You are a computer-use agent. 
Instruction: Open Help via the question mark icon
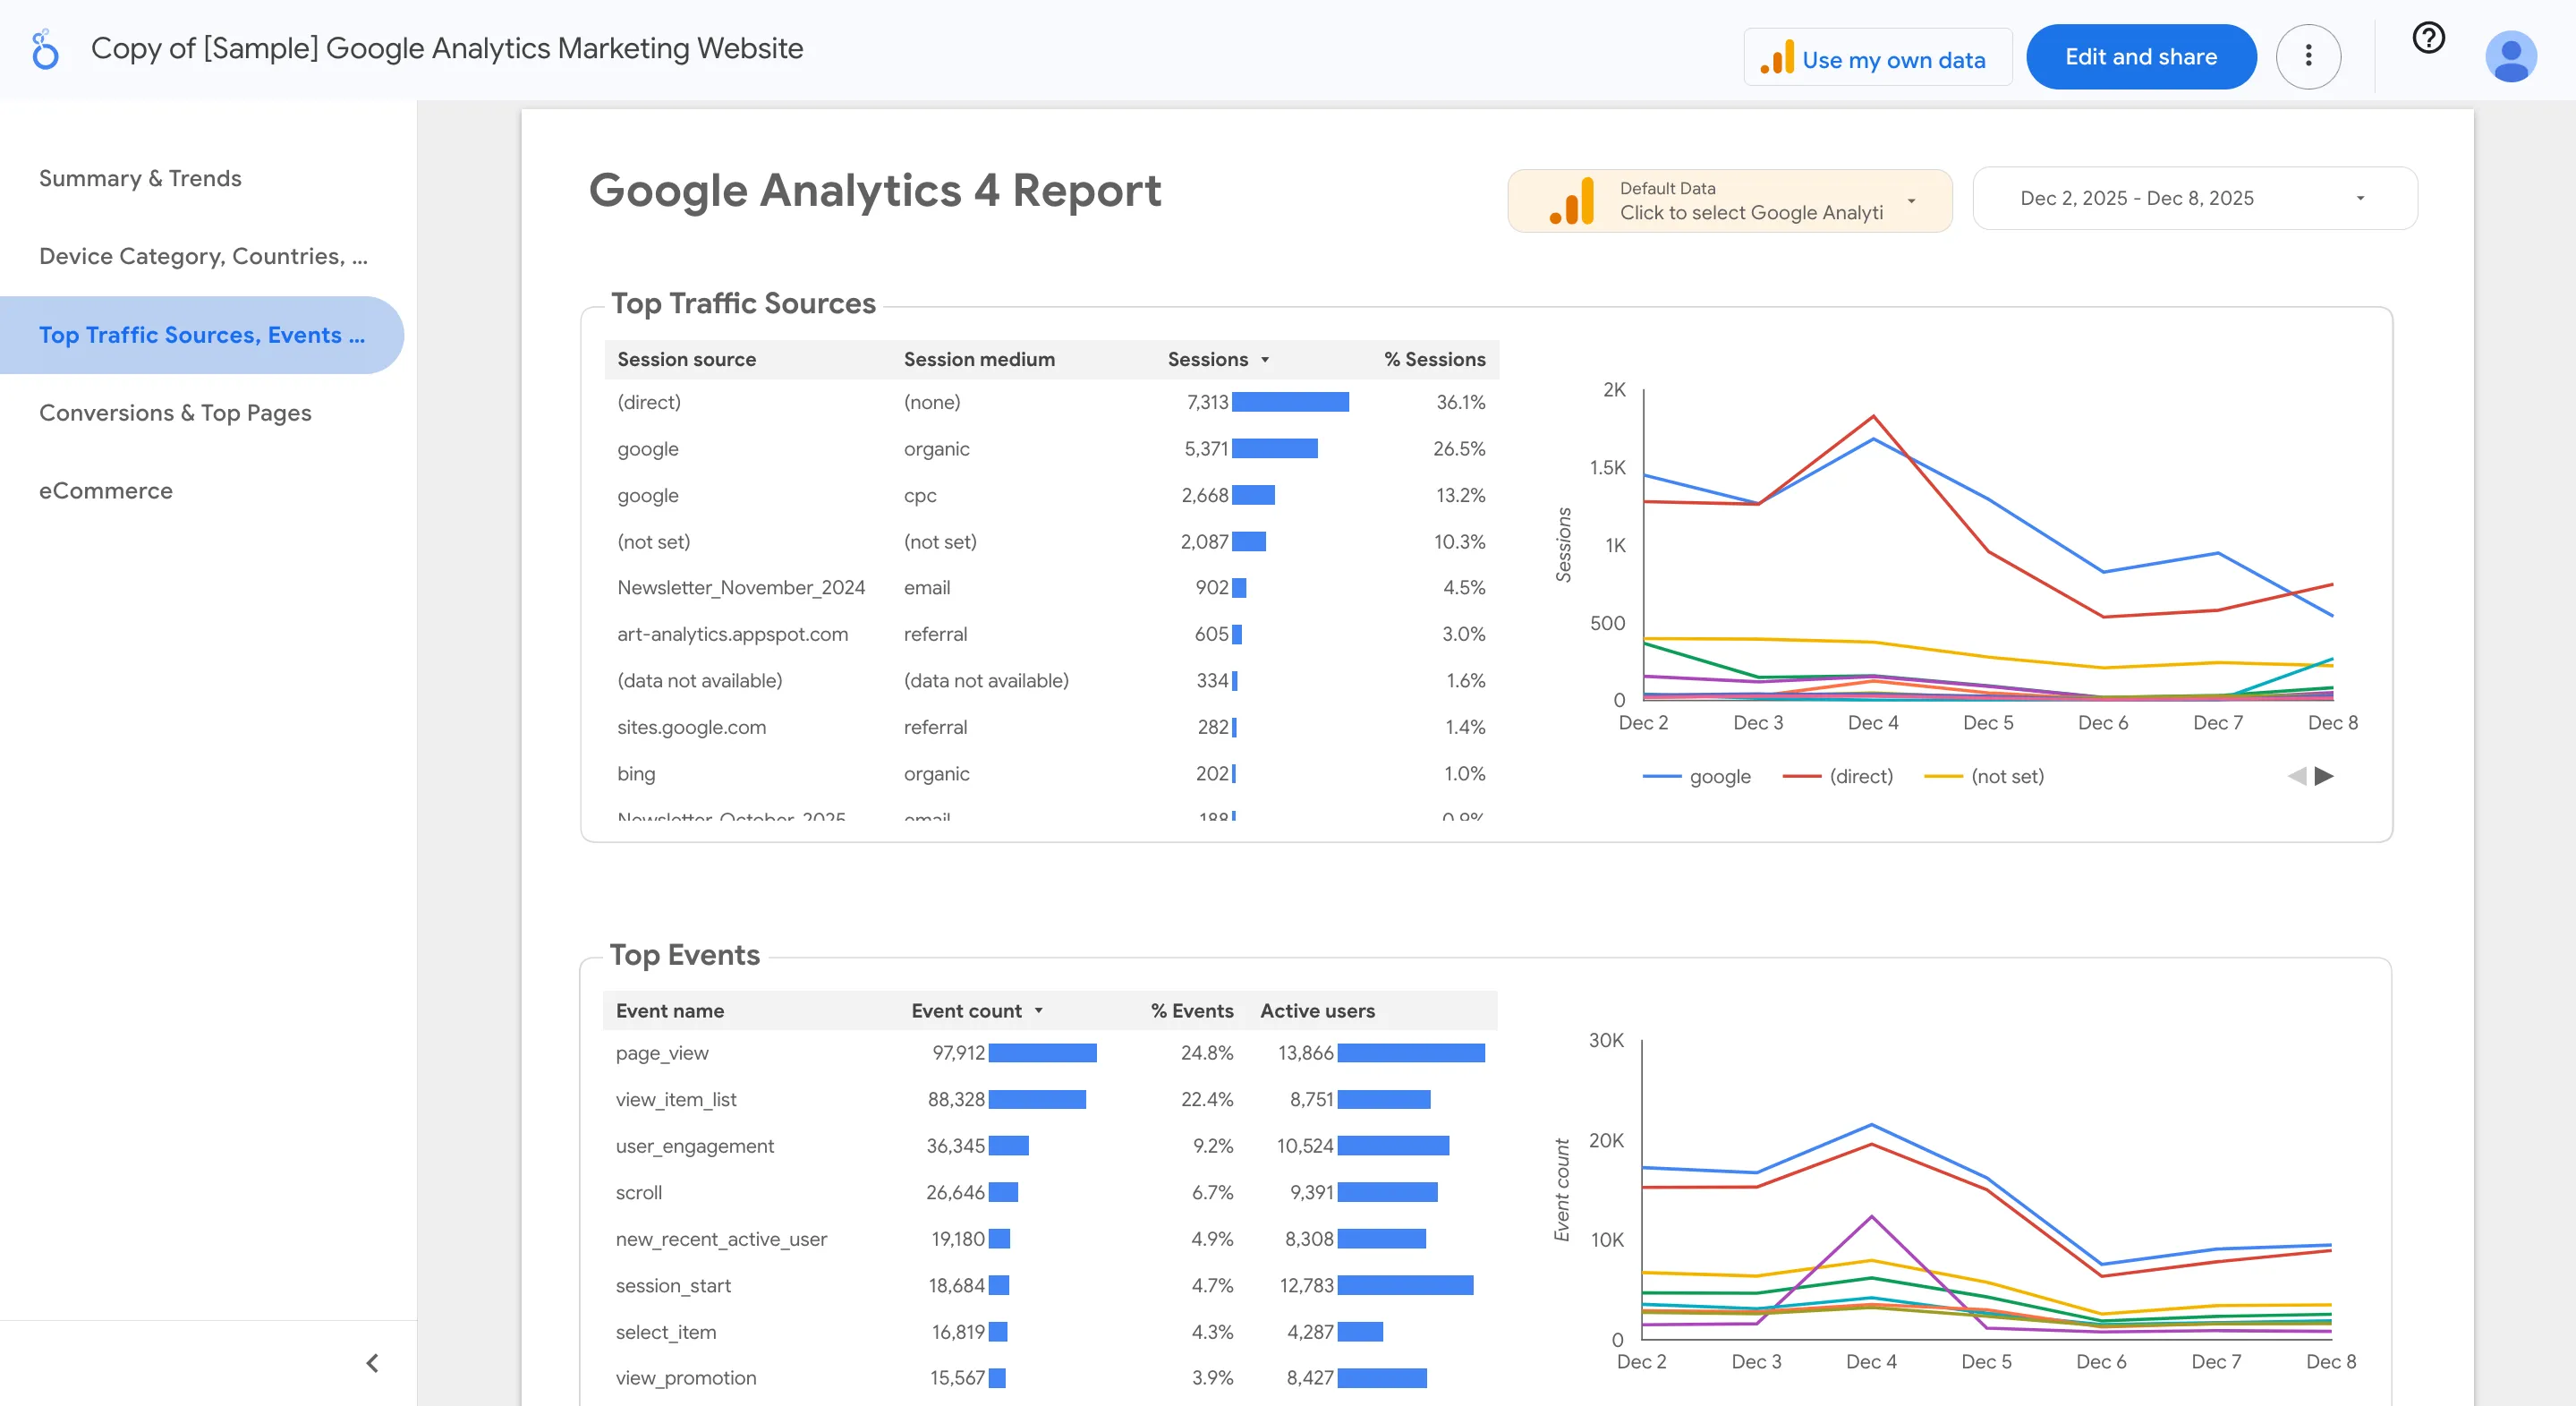click(2428, 38)
